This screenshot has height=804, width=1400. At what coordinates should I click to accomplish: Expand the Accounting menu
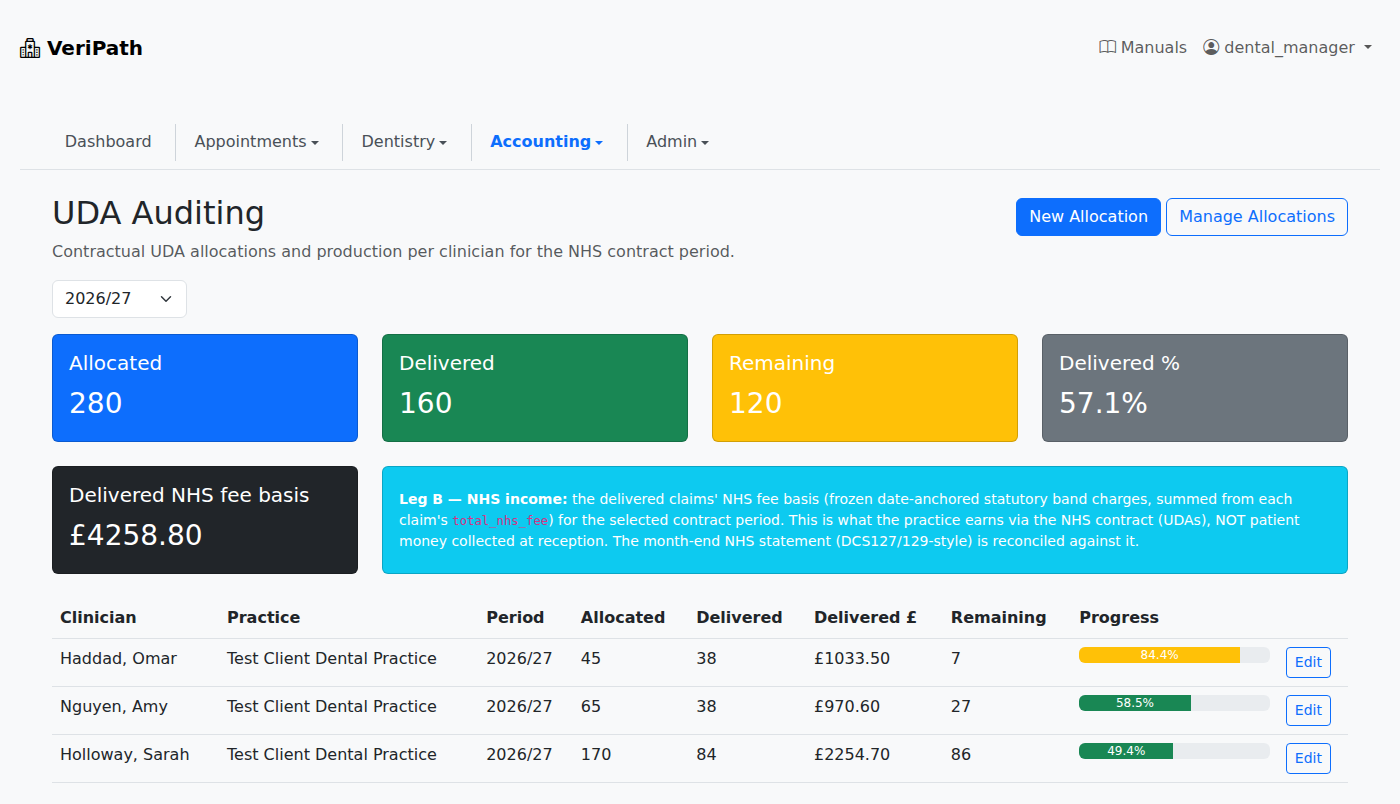[x=546, y=142]
